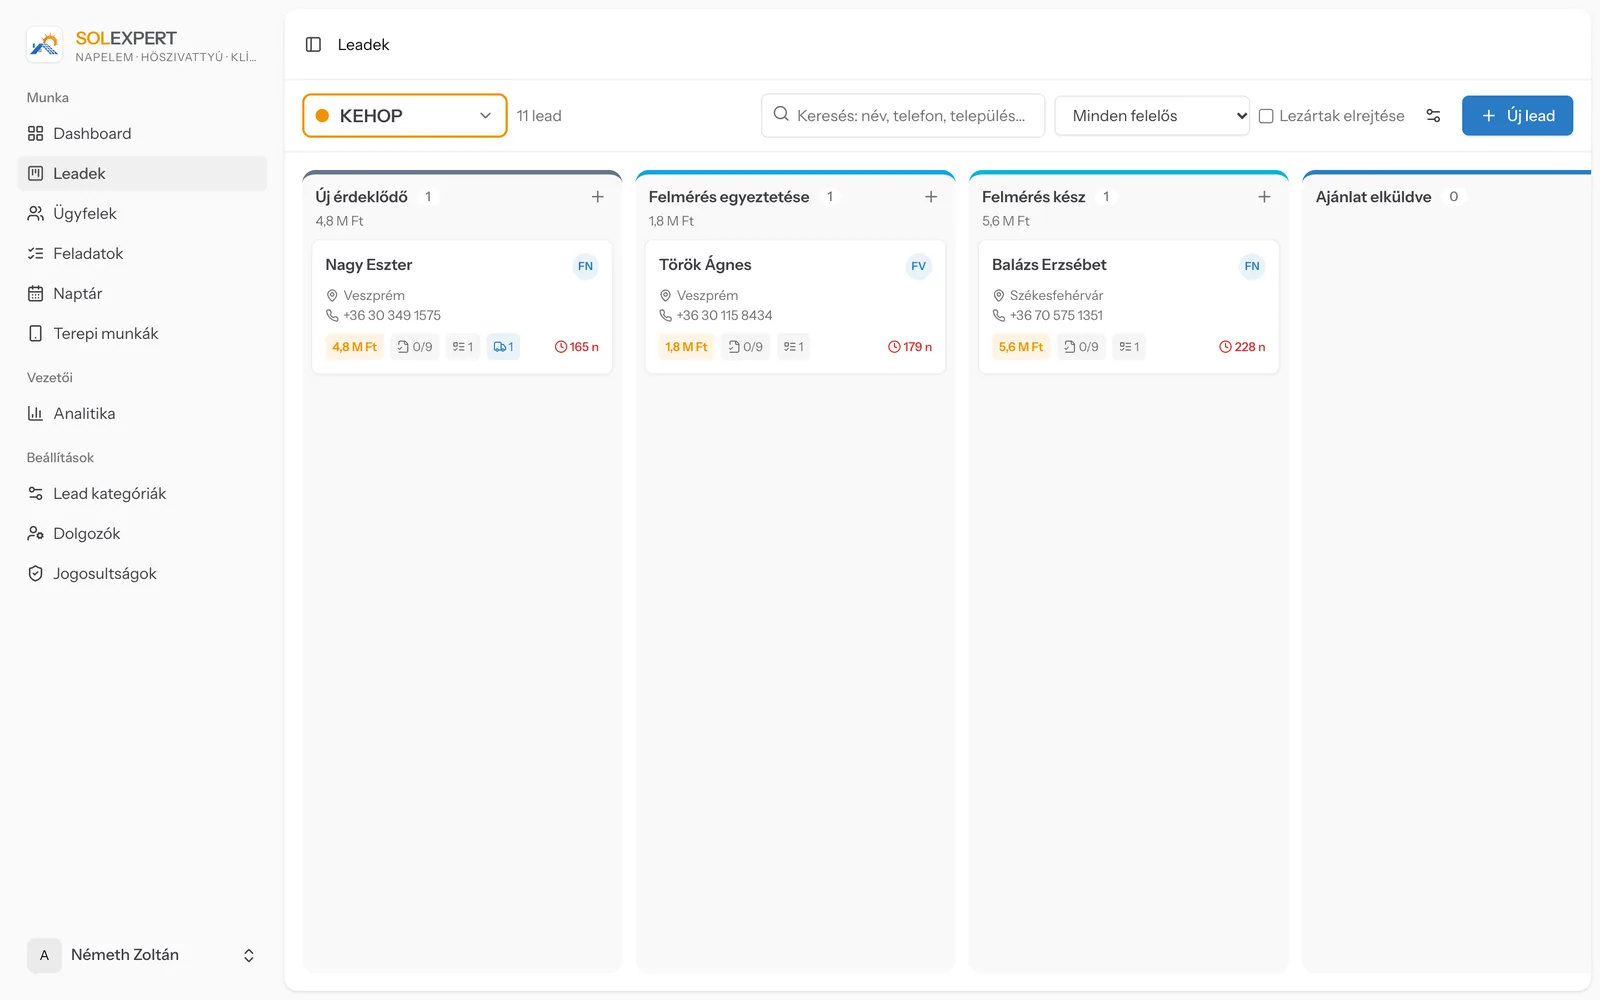Open Balázs Erzsébet lead card
Viewport: 1600px width, 1000px height.
coord(1128,307)
